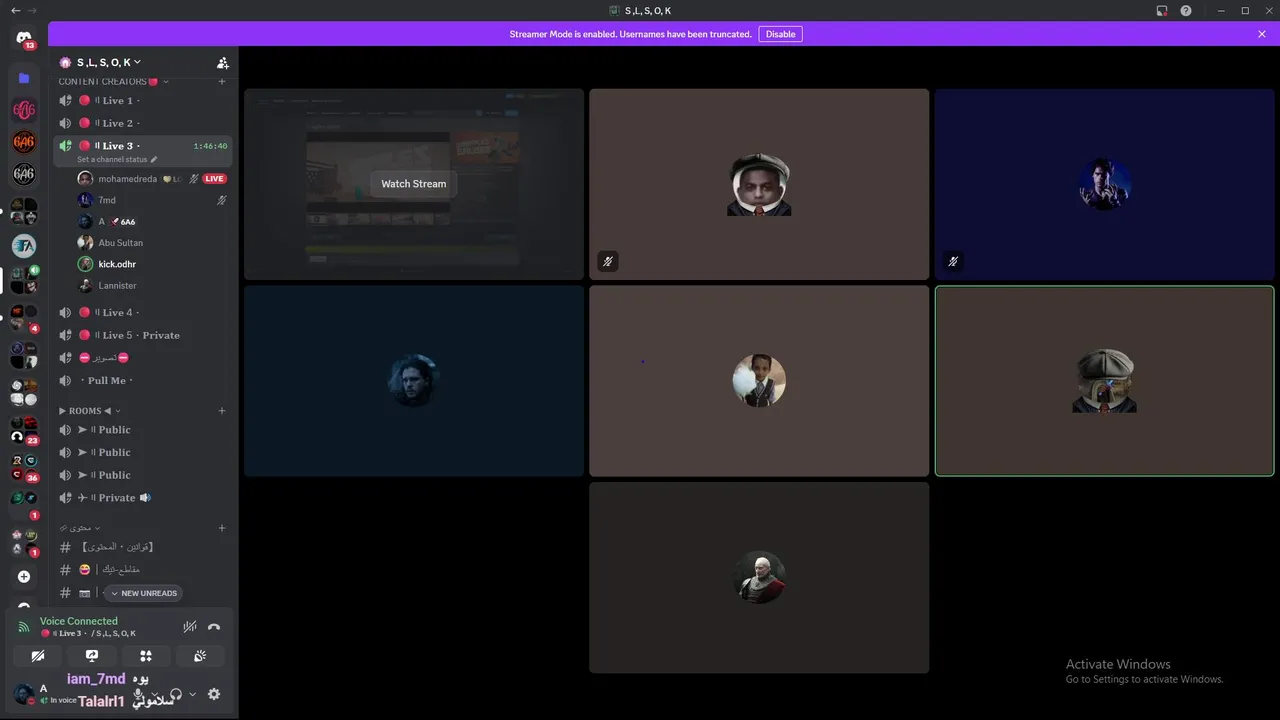The width and height of the screenshot is (1280, 720).
Task: Jump to NEW UNREADS
Action: click(x=143, y=593)
